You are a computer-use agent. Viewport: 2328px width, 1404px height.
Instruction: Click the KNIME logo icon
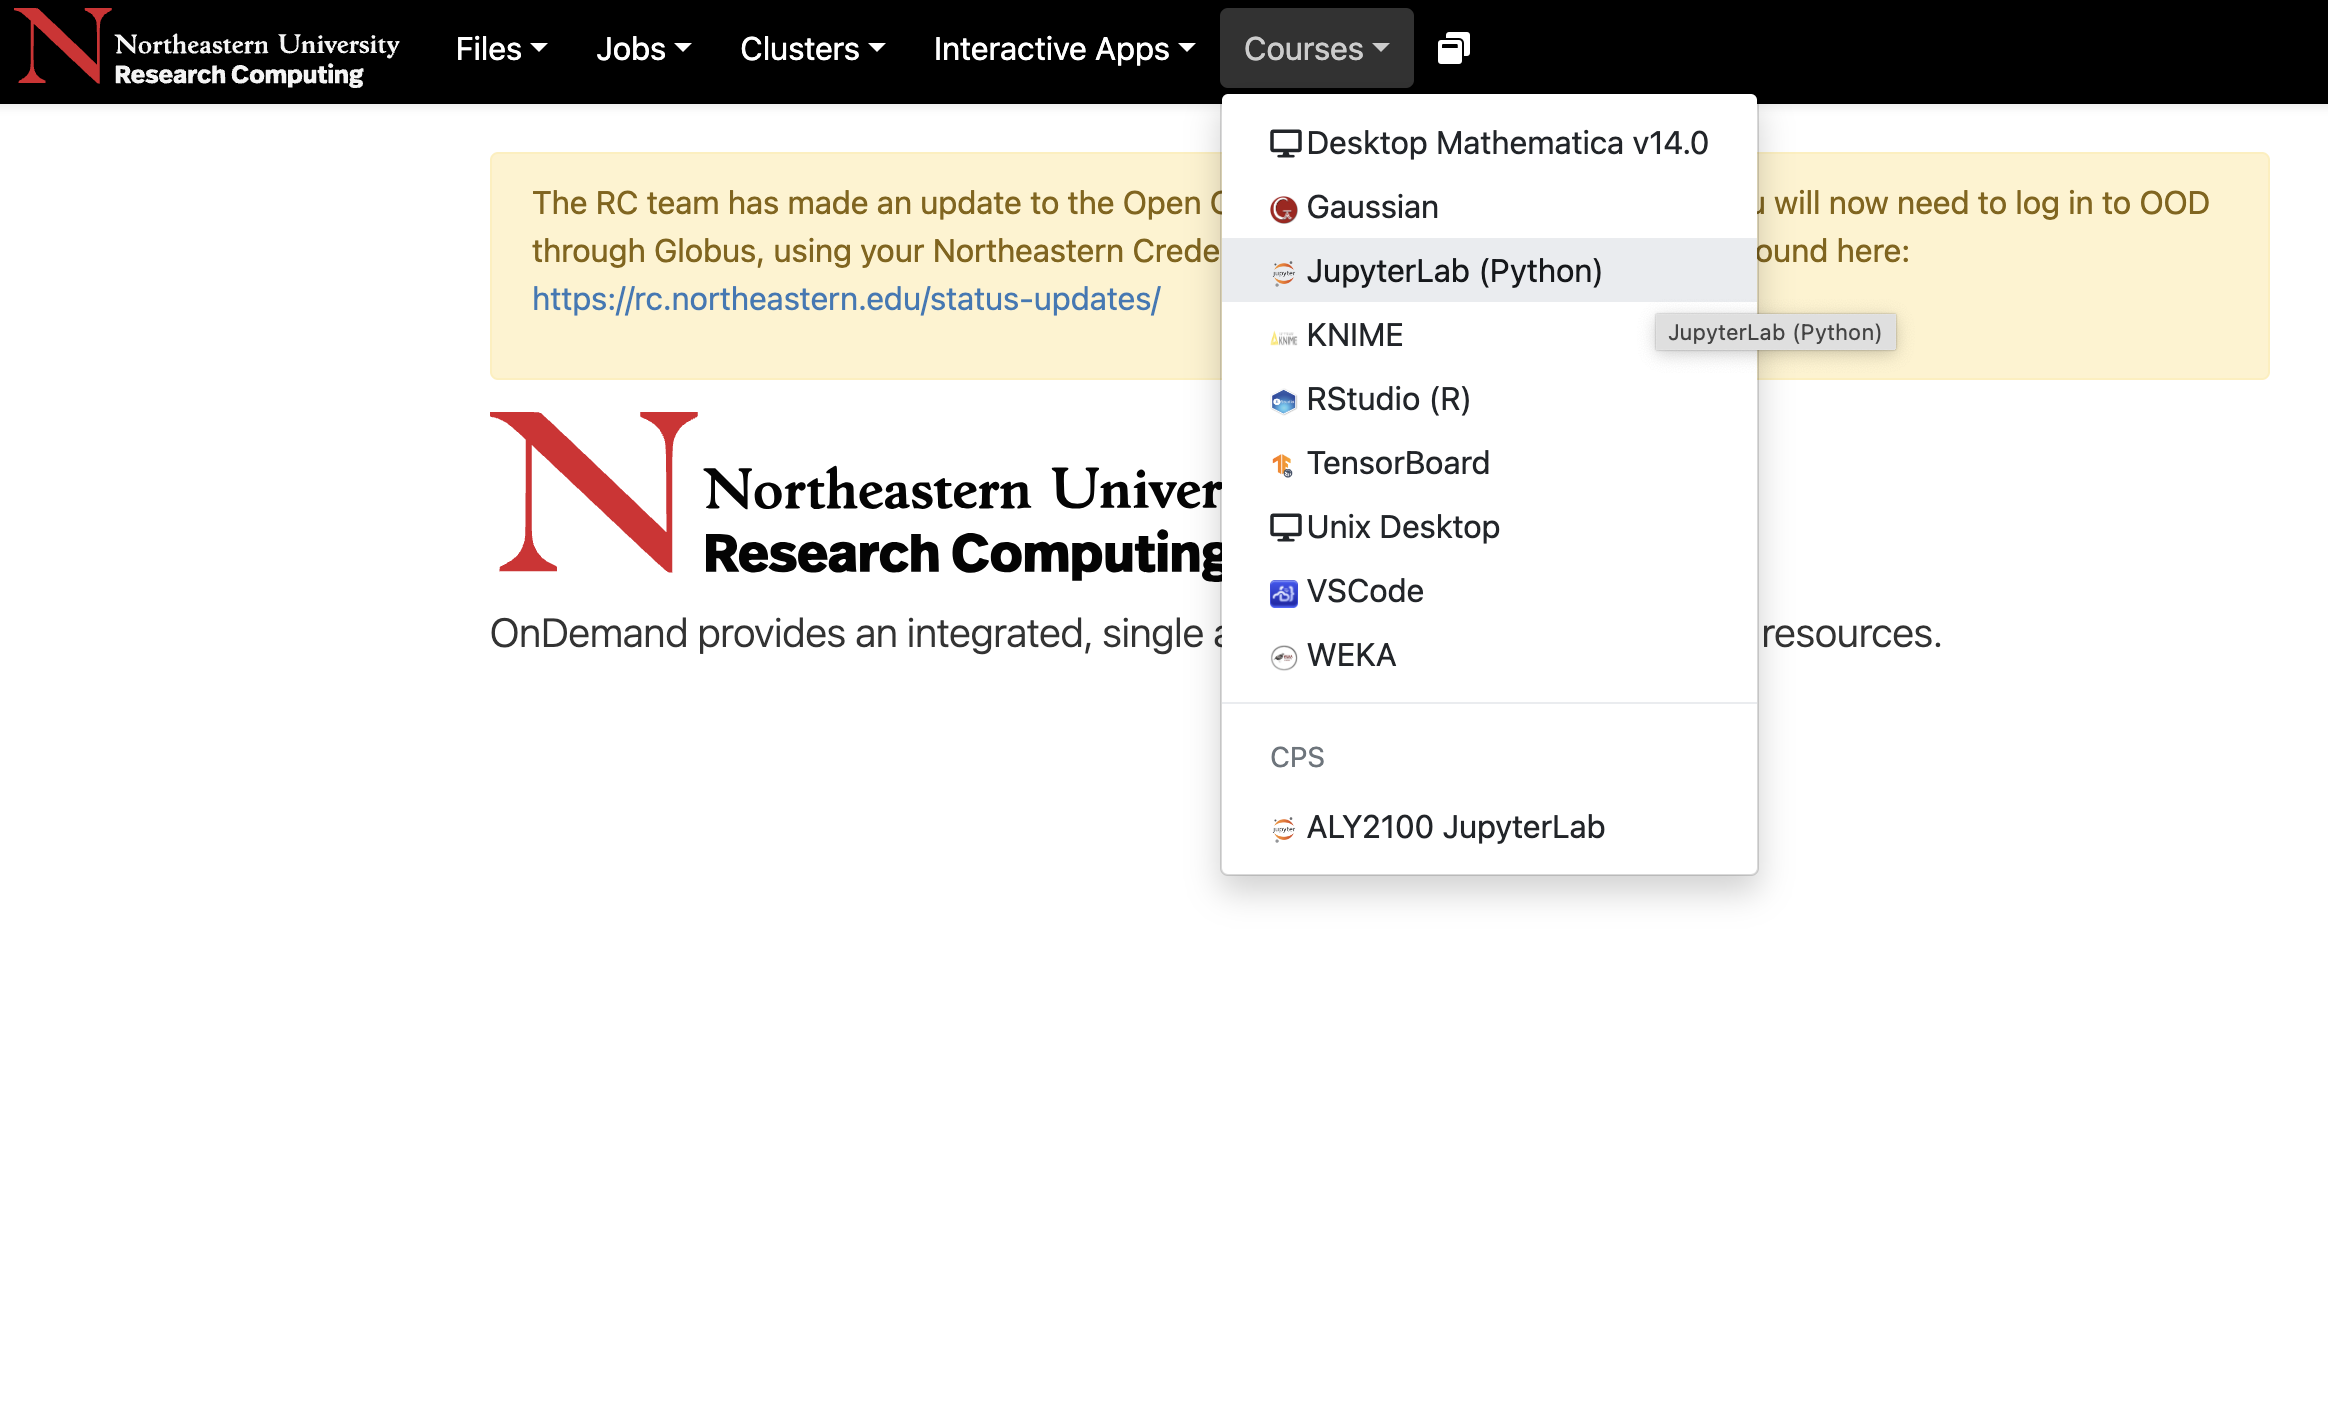1284,338
